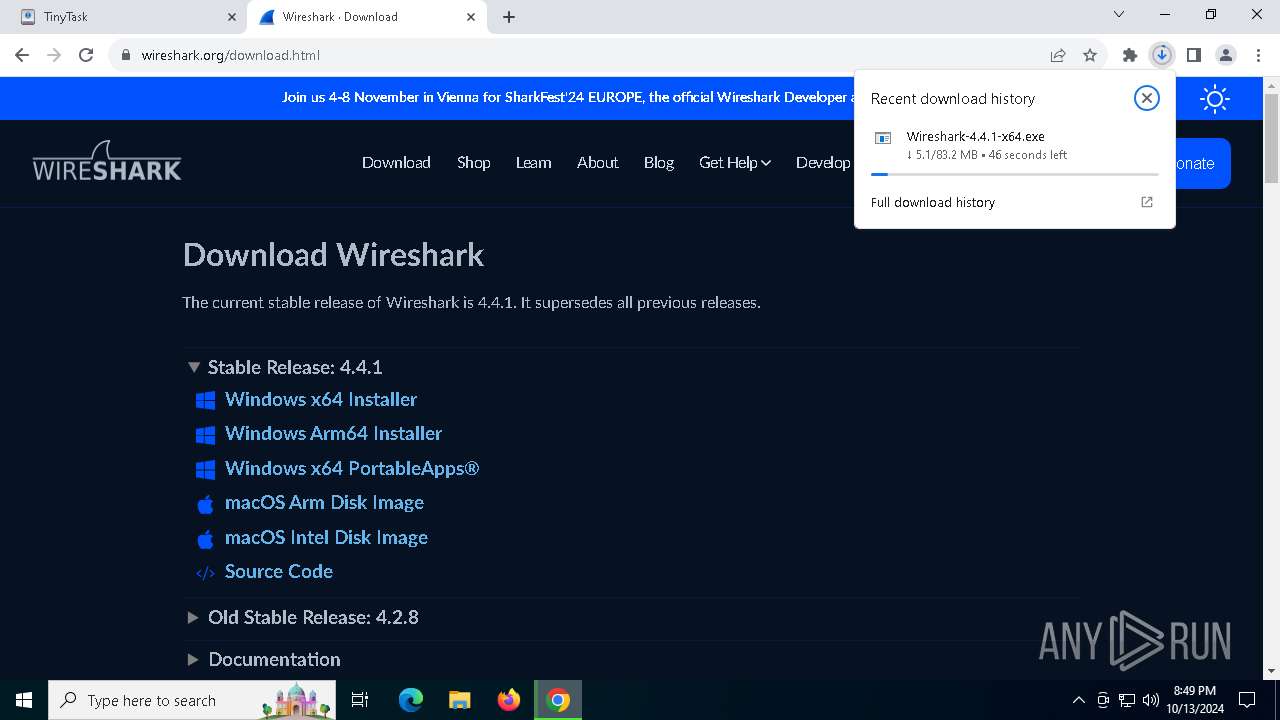Open the Shop nav menu item
1280x720 pixels.
point(473,162)
